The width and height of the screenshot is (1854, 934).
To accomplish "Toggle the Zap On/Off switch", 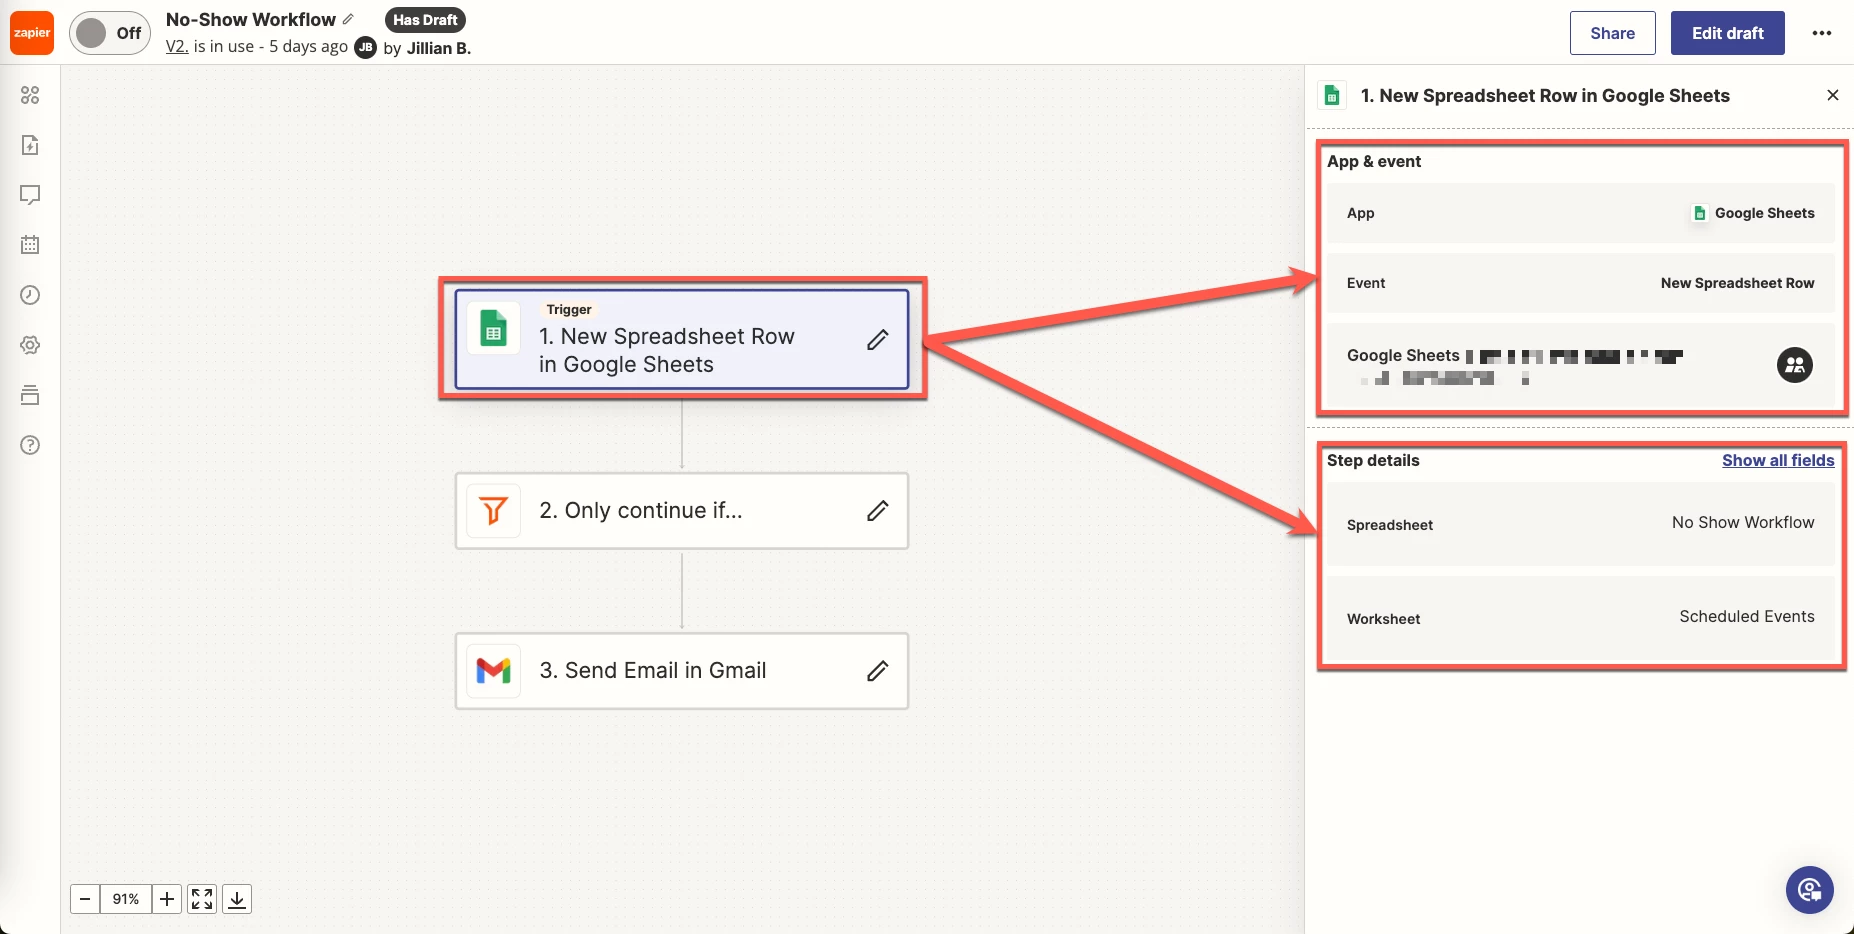I will [110, 33].
